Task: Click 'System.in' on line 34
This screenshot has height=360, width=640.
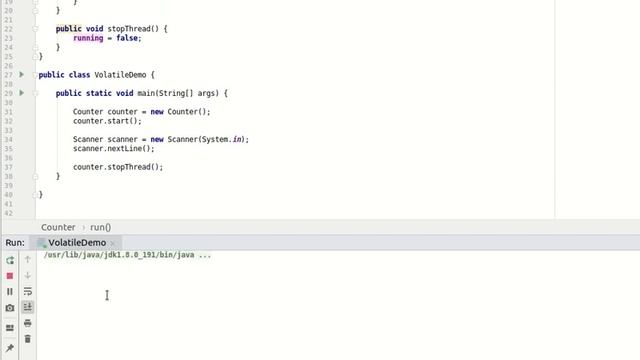Action: pyautogui.click(x=222, y=139)
